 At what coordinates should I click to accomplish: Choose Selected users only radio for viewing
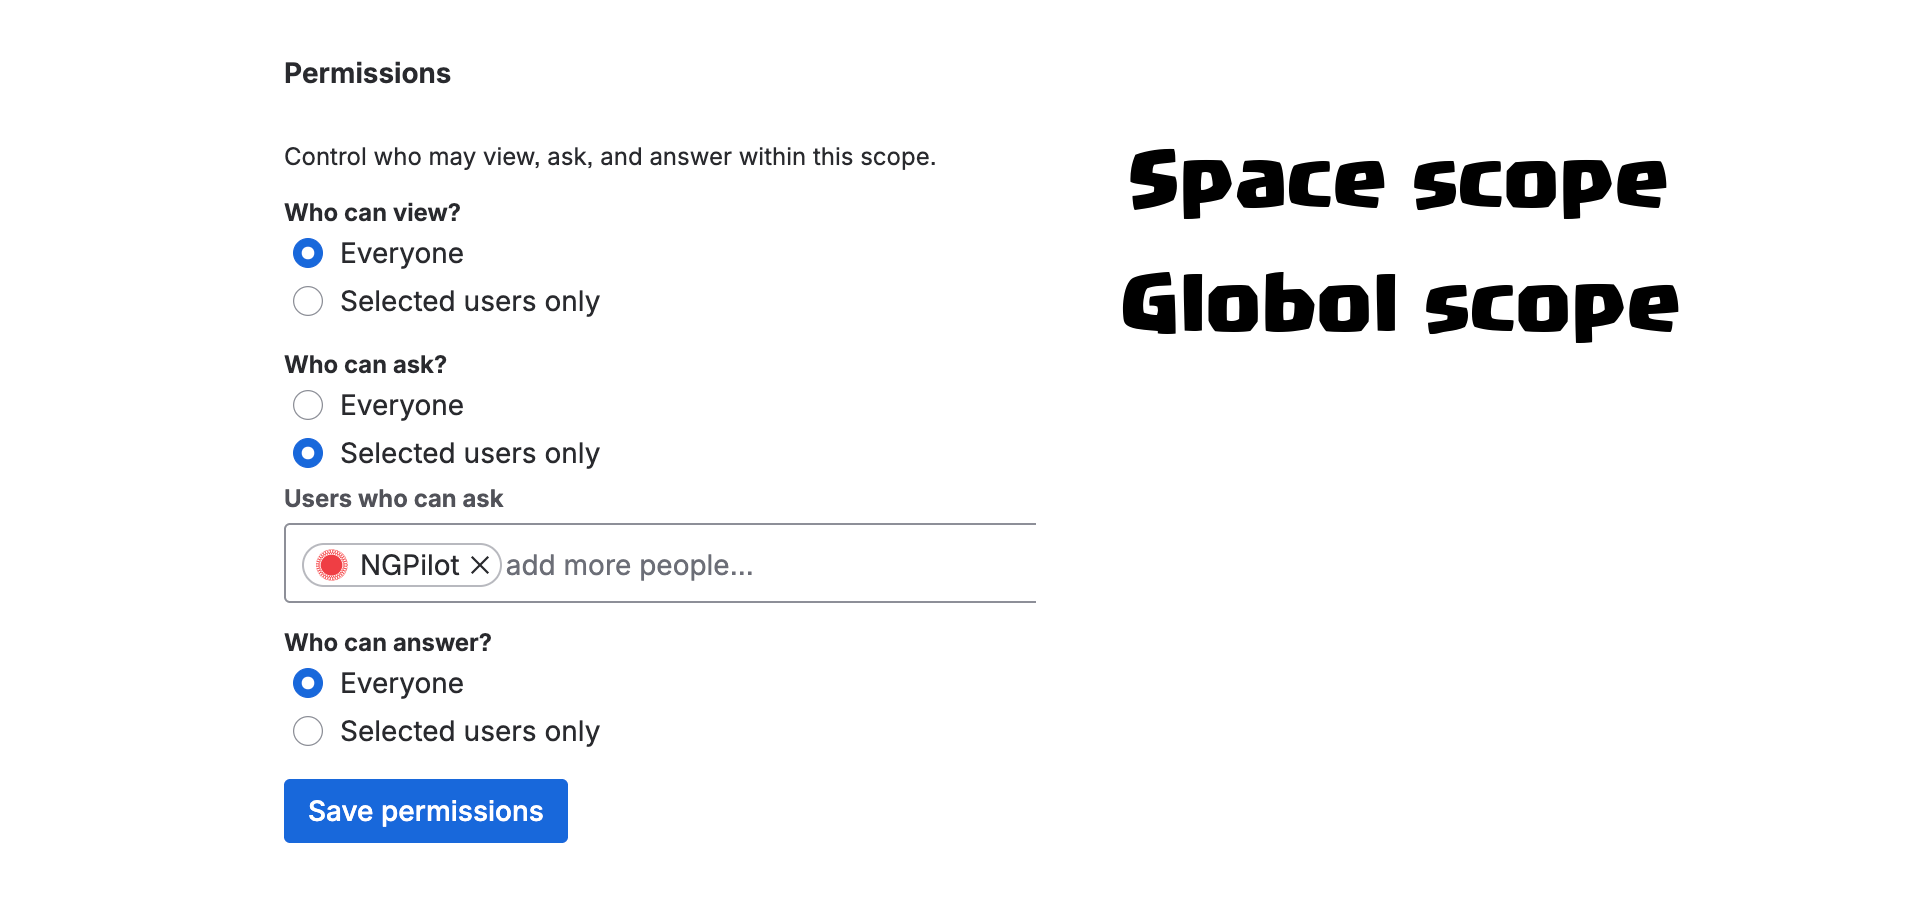point(308,301)
